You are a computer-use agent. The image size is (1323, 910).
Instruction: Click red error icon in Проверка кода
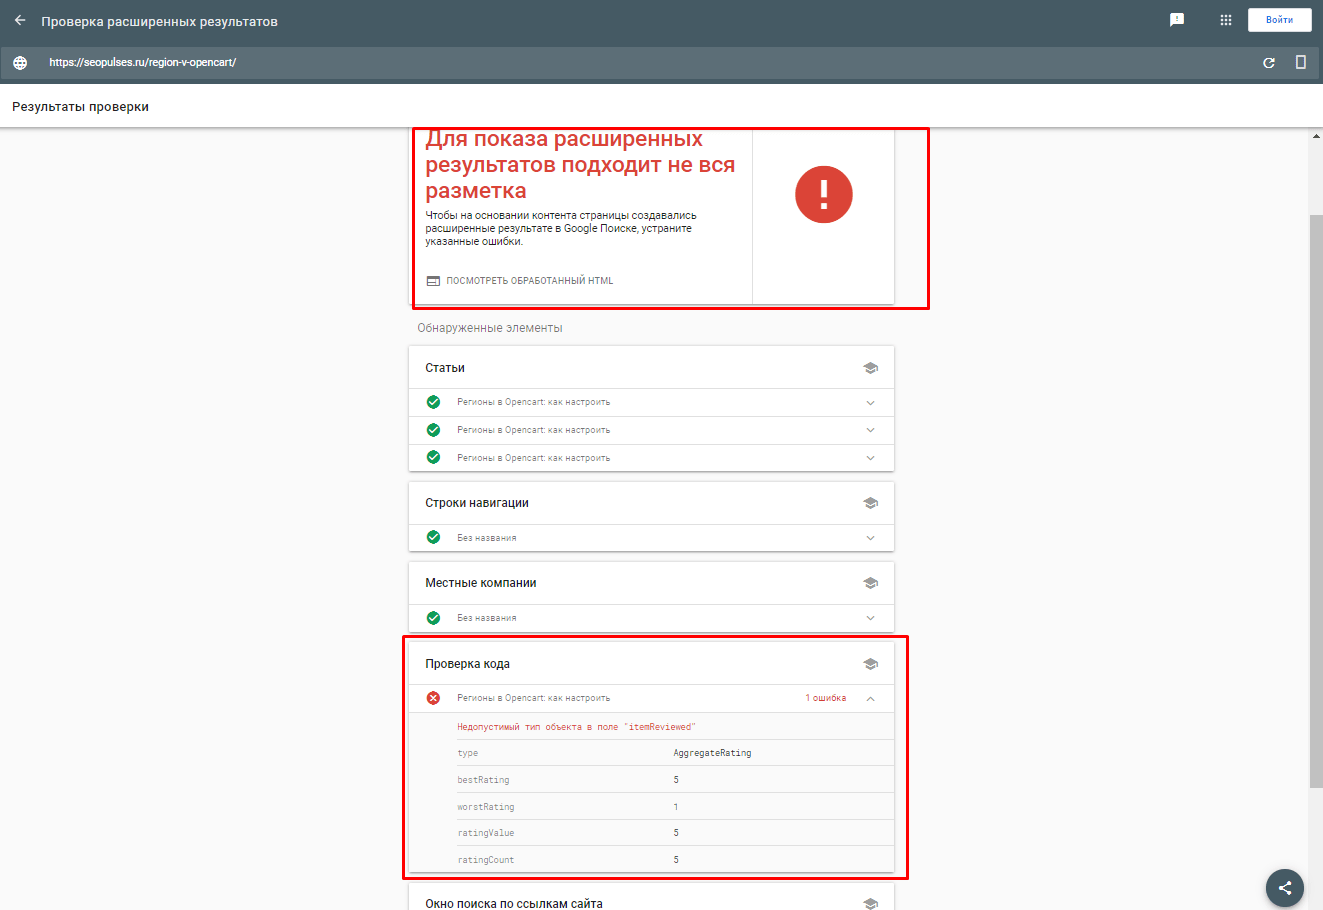coord(433,698)
